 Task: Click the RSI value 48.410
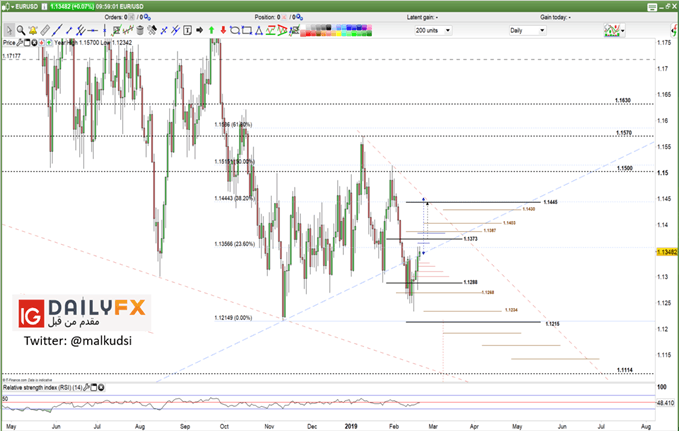(x=666, y=403)
